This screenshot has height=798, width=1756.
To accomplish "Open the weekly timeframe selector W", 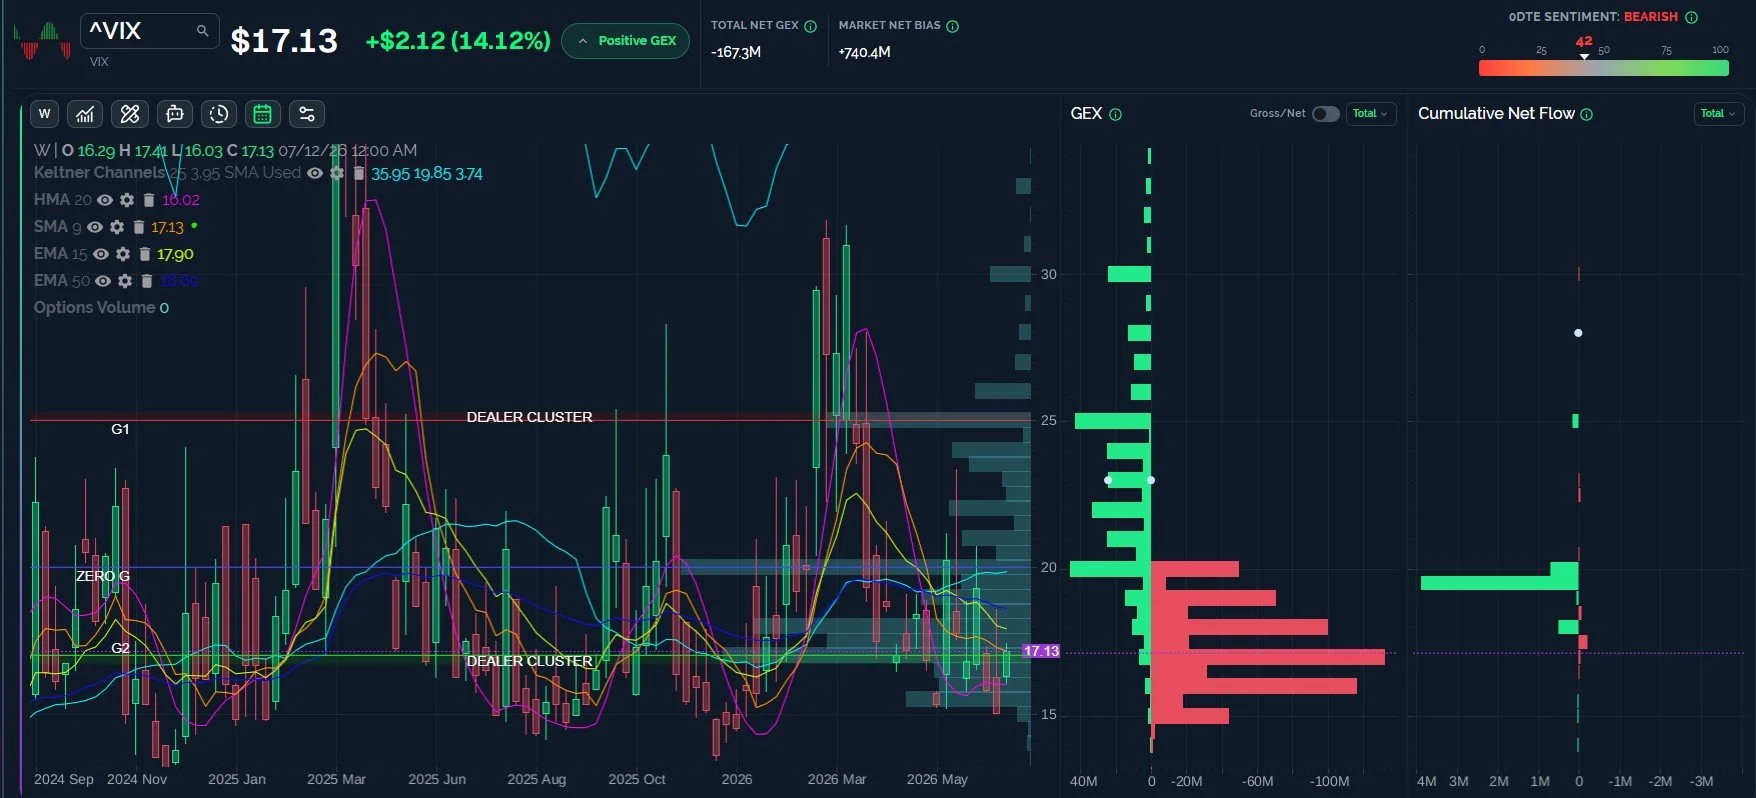I will pos(44,114).
